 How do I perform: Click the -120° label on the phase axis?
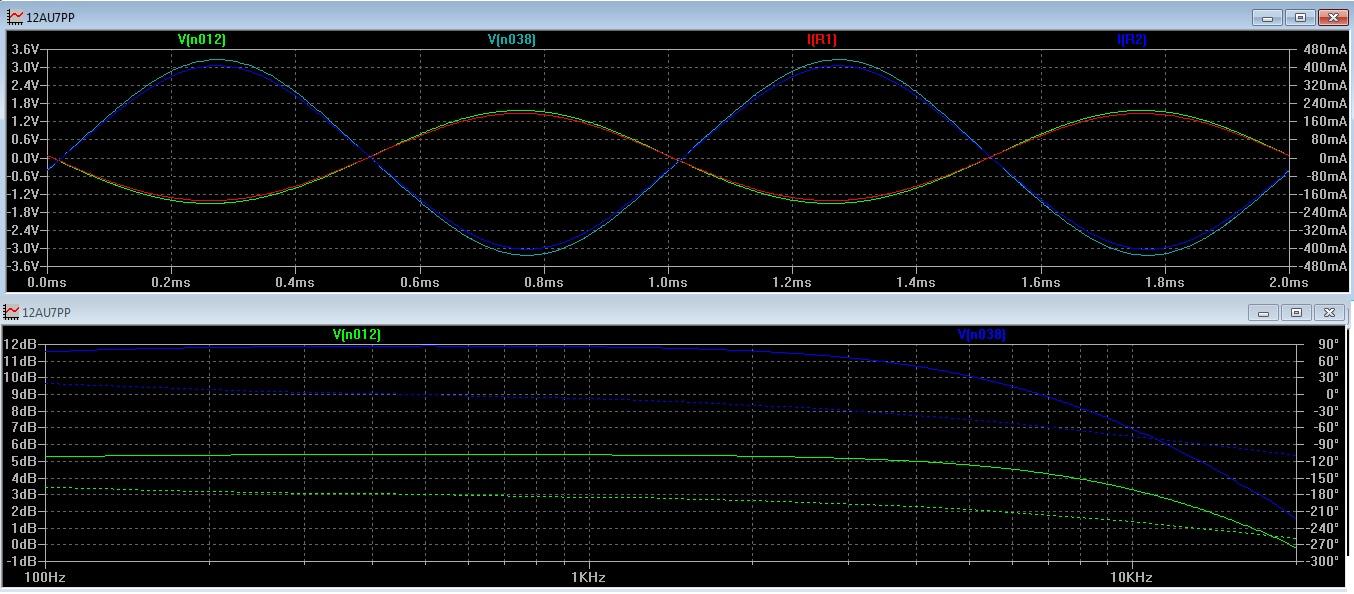[1321, 461]
